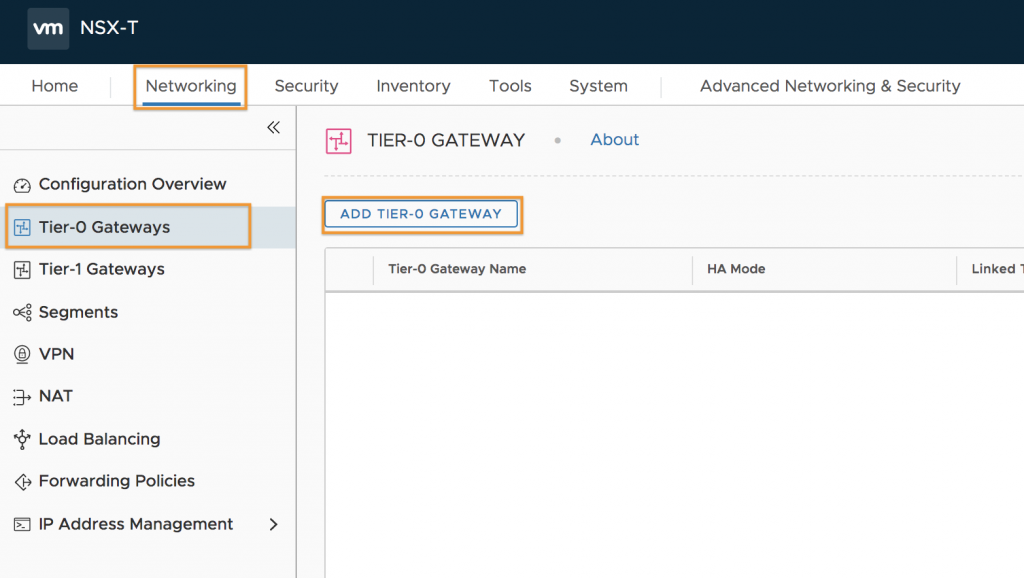Click the pink Tier-0 Gateway header icon
Image resolution: width=1024 pixels, height=578 pixels.
[338, 140]
